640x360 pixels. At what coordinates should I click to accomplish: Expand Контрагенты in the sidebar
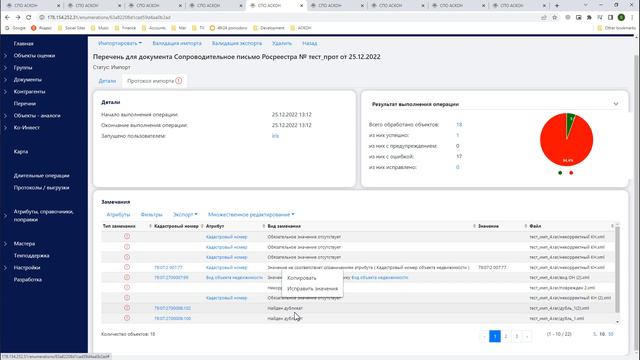pos(6,92)
